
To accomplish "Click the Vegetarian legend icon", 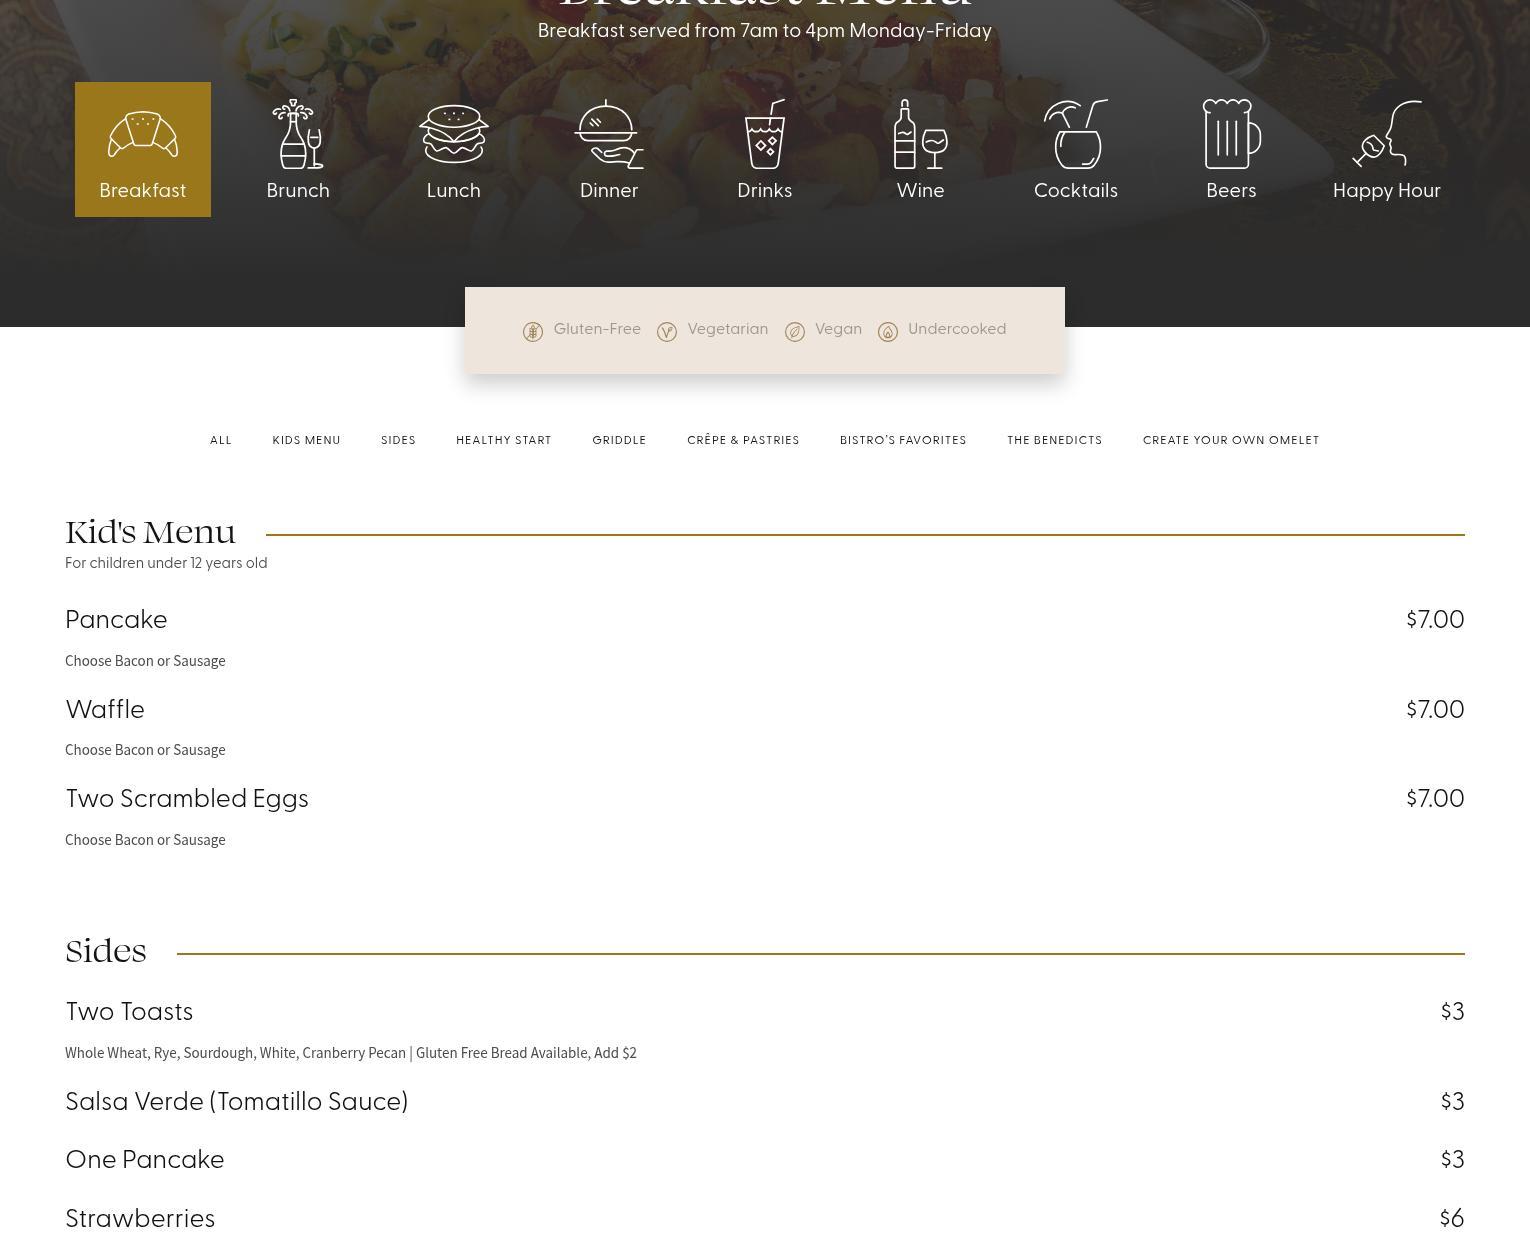I will tap(667, 332).
